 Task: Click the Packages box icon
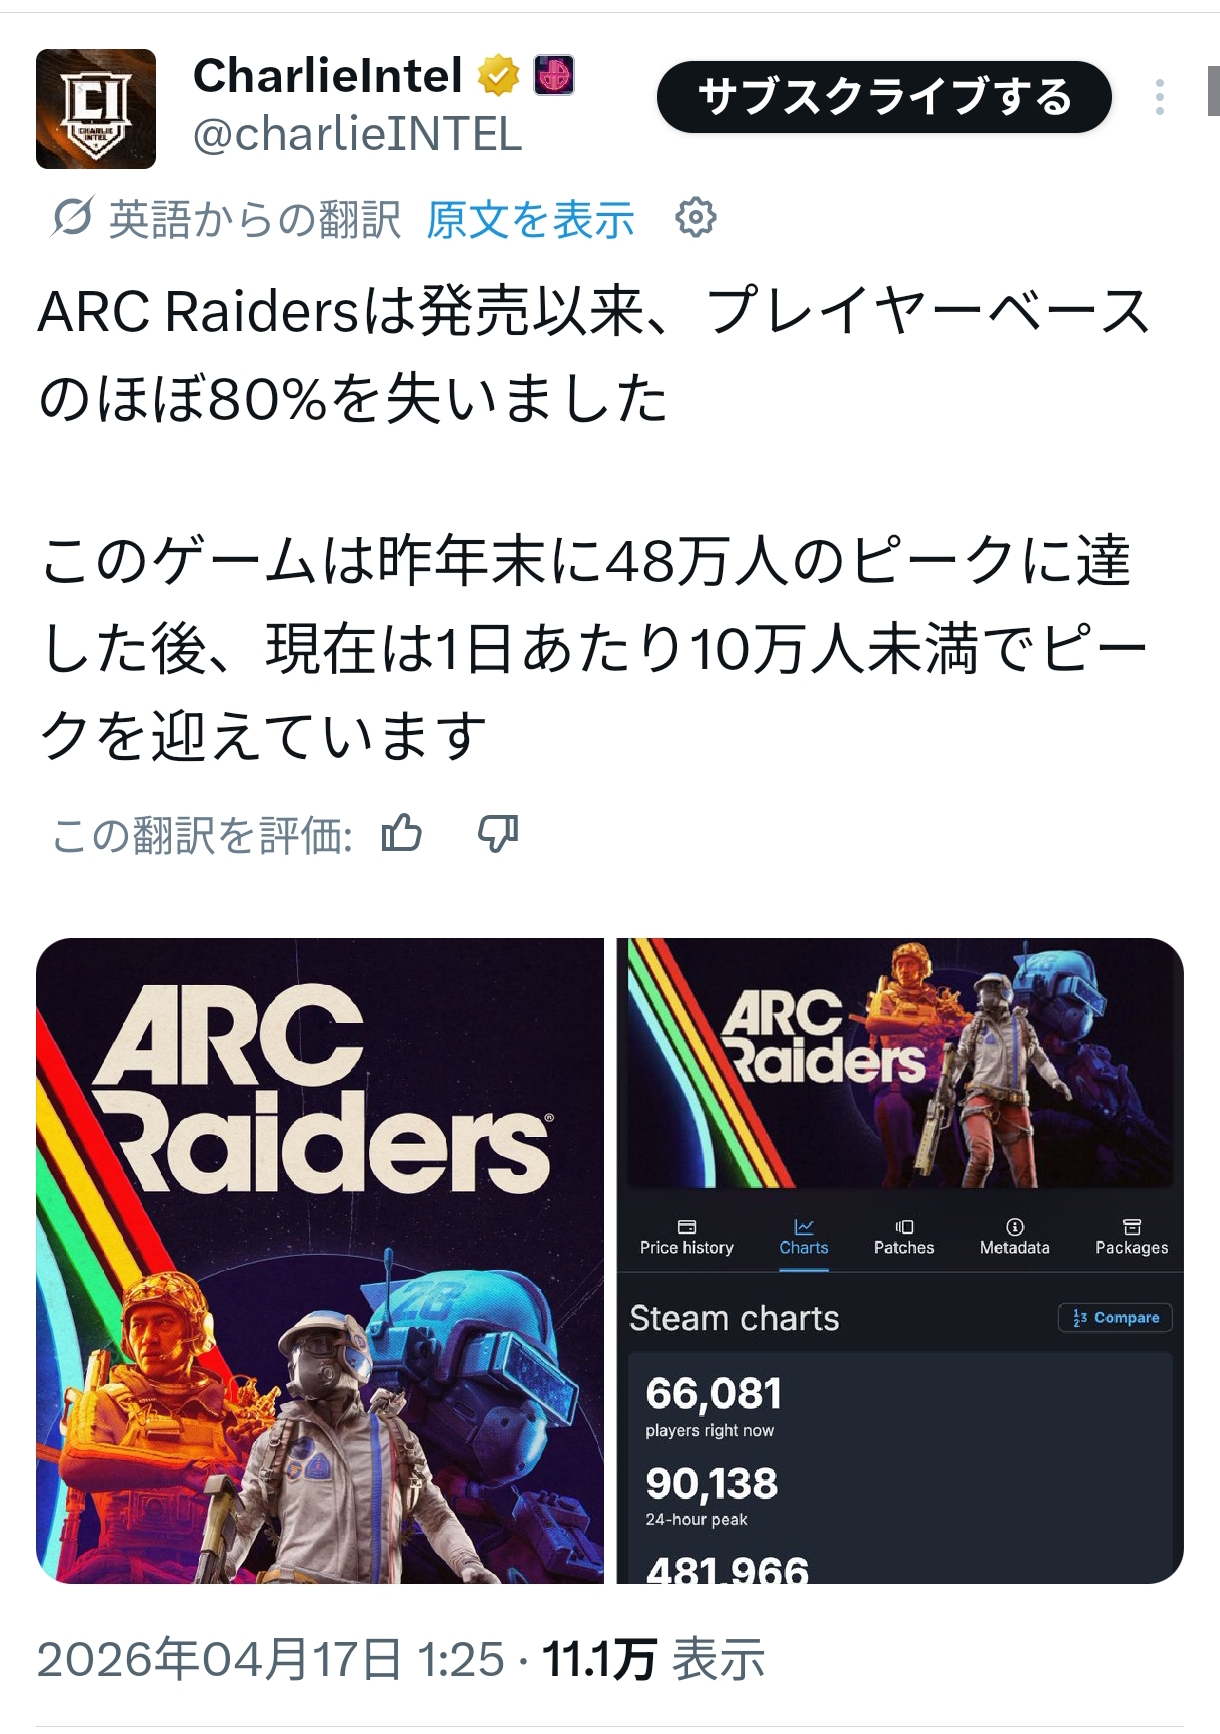pyautogui.click(x=1132, y=1227)
